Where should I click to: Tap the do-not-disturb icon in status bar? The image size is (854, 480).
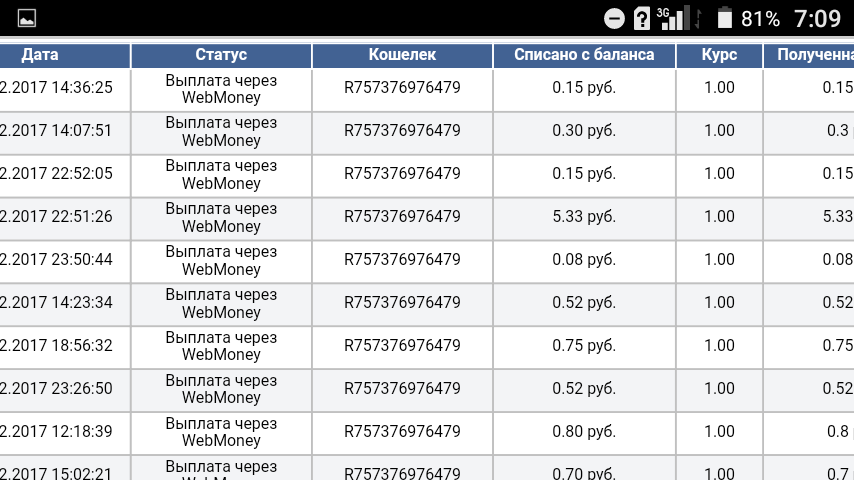click(x=615, y=18)
